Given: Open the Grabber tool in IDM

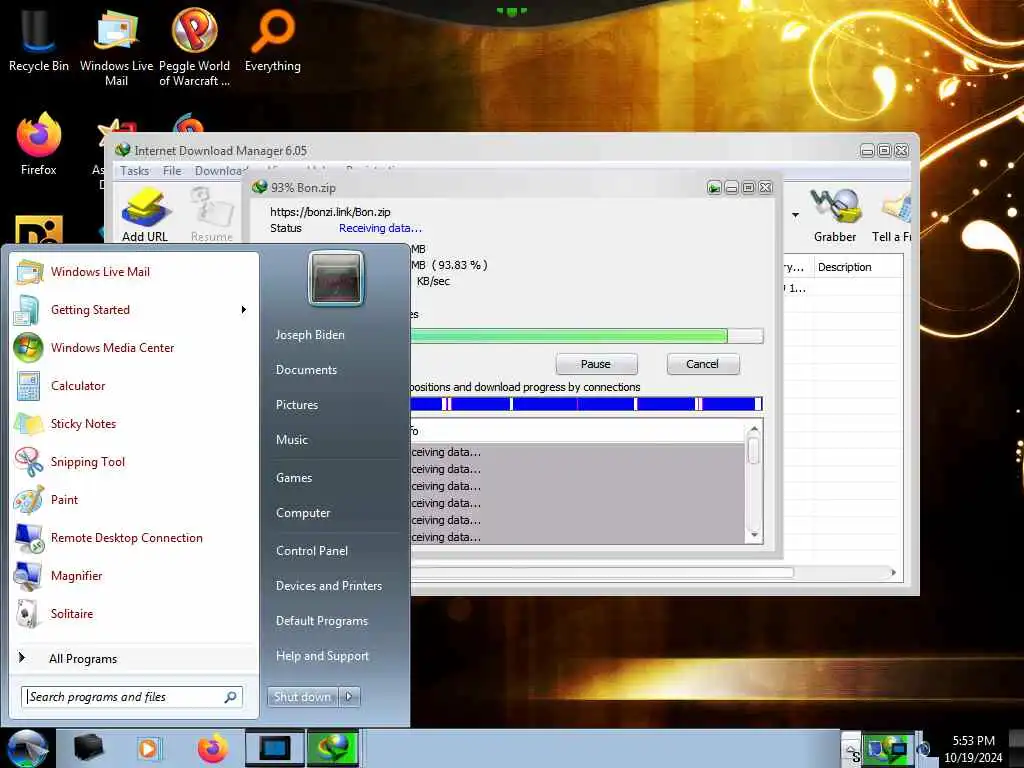Looking at the screenshot, I should pyautogui.click(x=835, y=215).
